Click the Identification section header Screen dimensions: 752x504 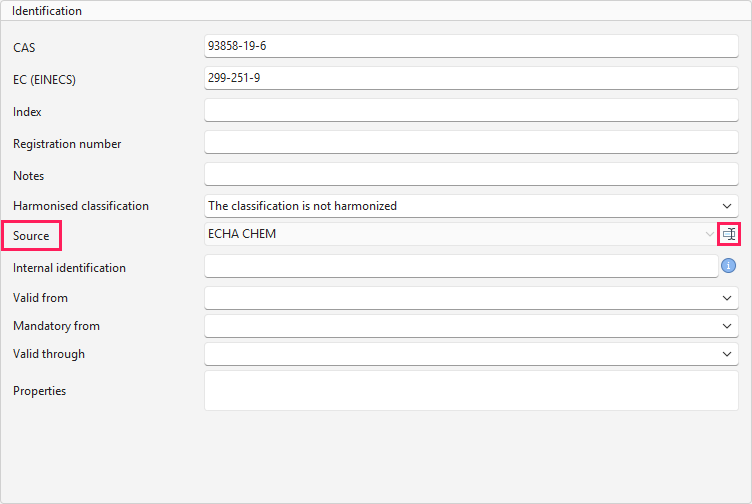(47, 11)
